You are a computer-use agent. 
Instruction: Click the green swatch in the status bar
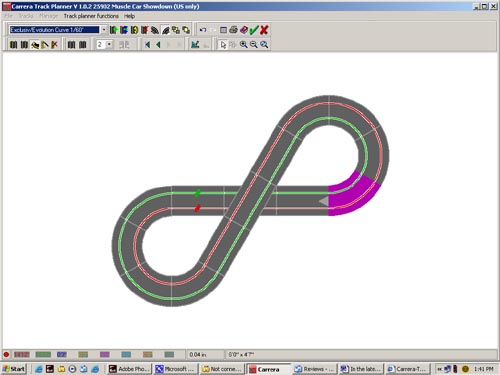point(43,354)
